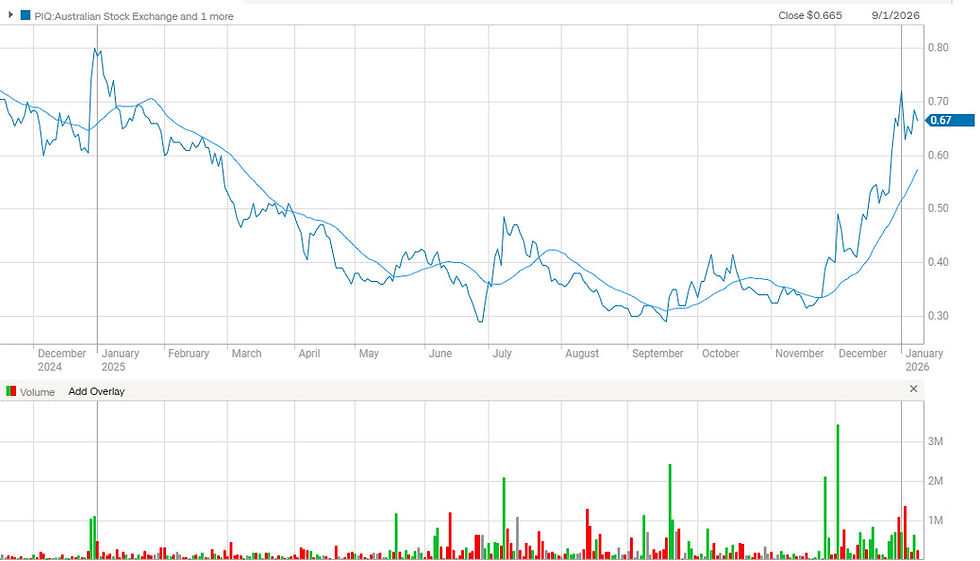Click the March axis label
Screen dimensions: 980x561
tap(246, 354)
